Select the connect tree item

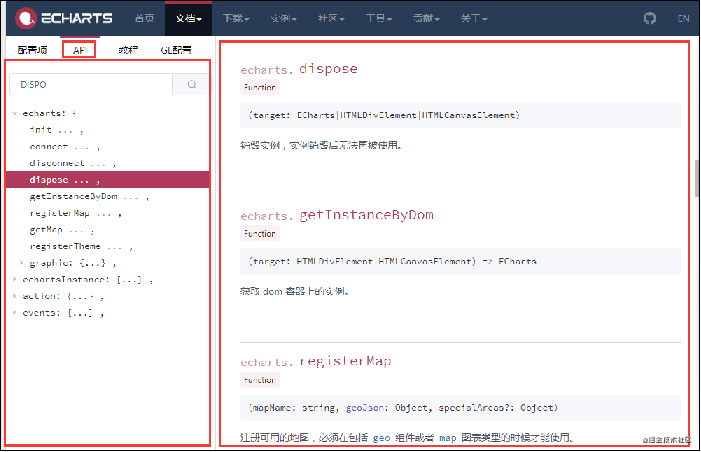pos(64,147)
